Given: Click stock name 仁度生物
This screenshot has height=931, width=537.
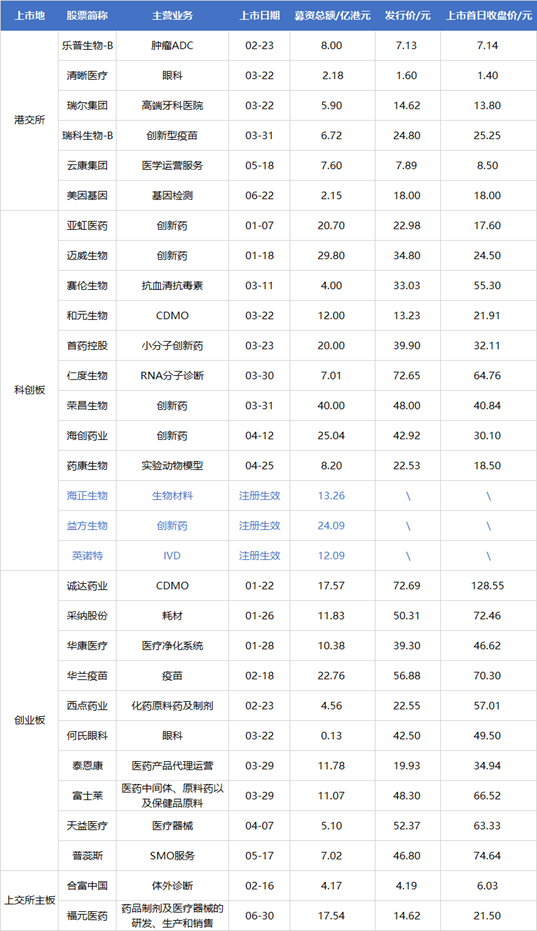Looking at the screenshot, I should [87, 376].
